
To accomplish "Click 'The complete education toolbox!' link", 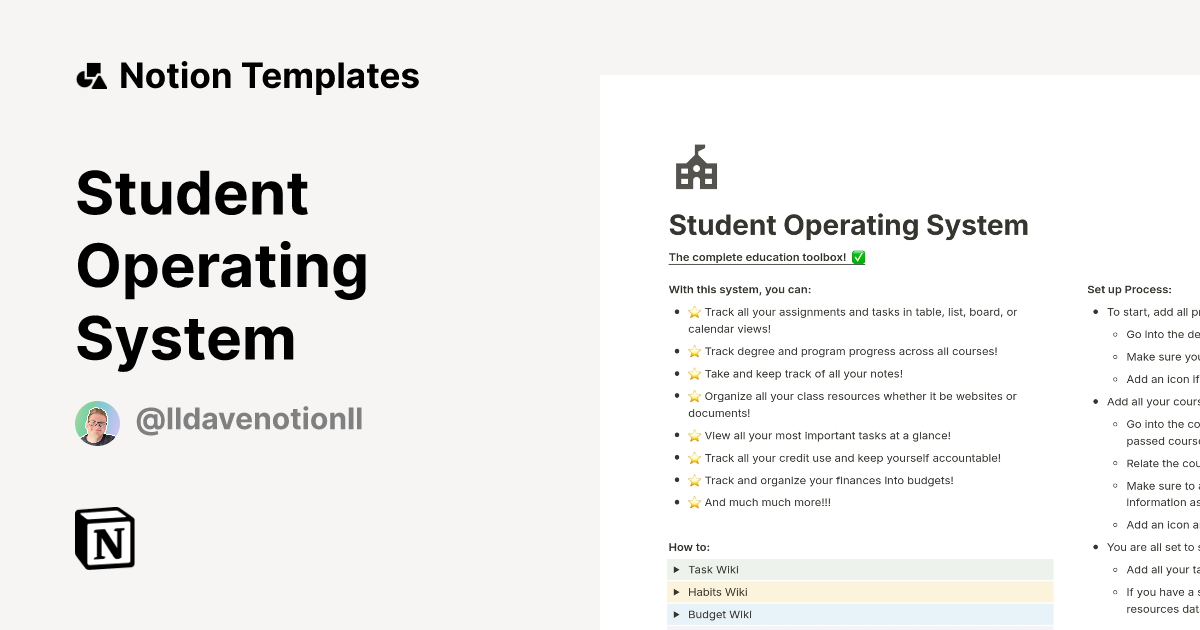I will coord(758,257).
